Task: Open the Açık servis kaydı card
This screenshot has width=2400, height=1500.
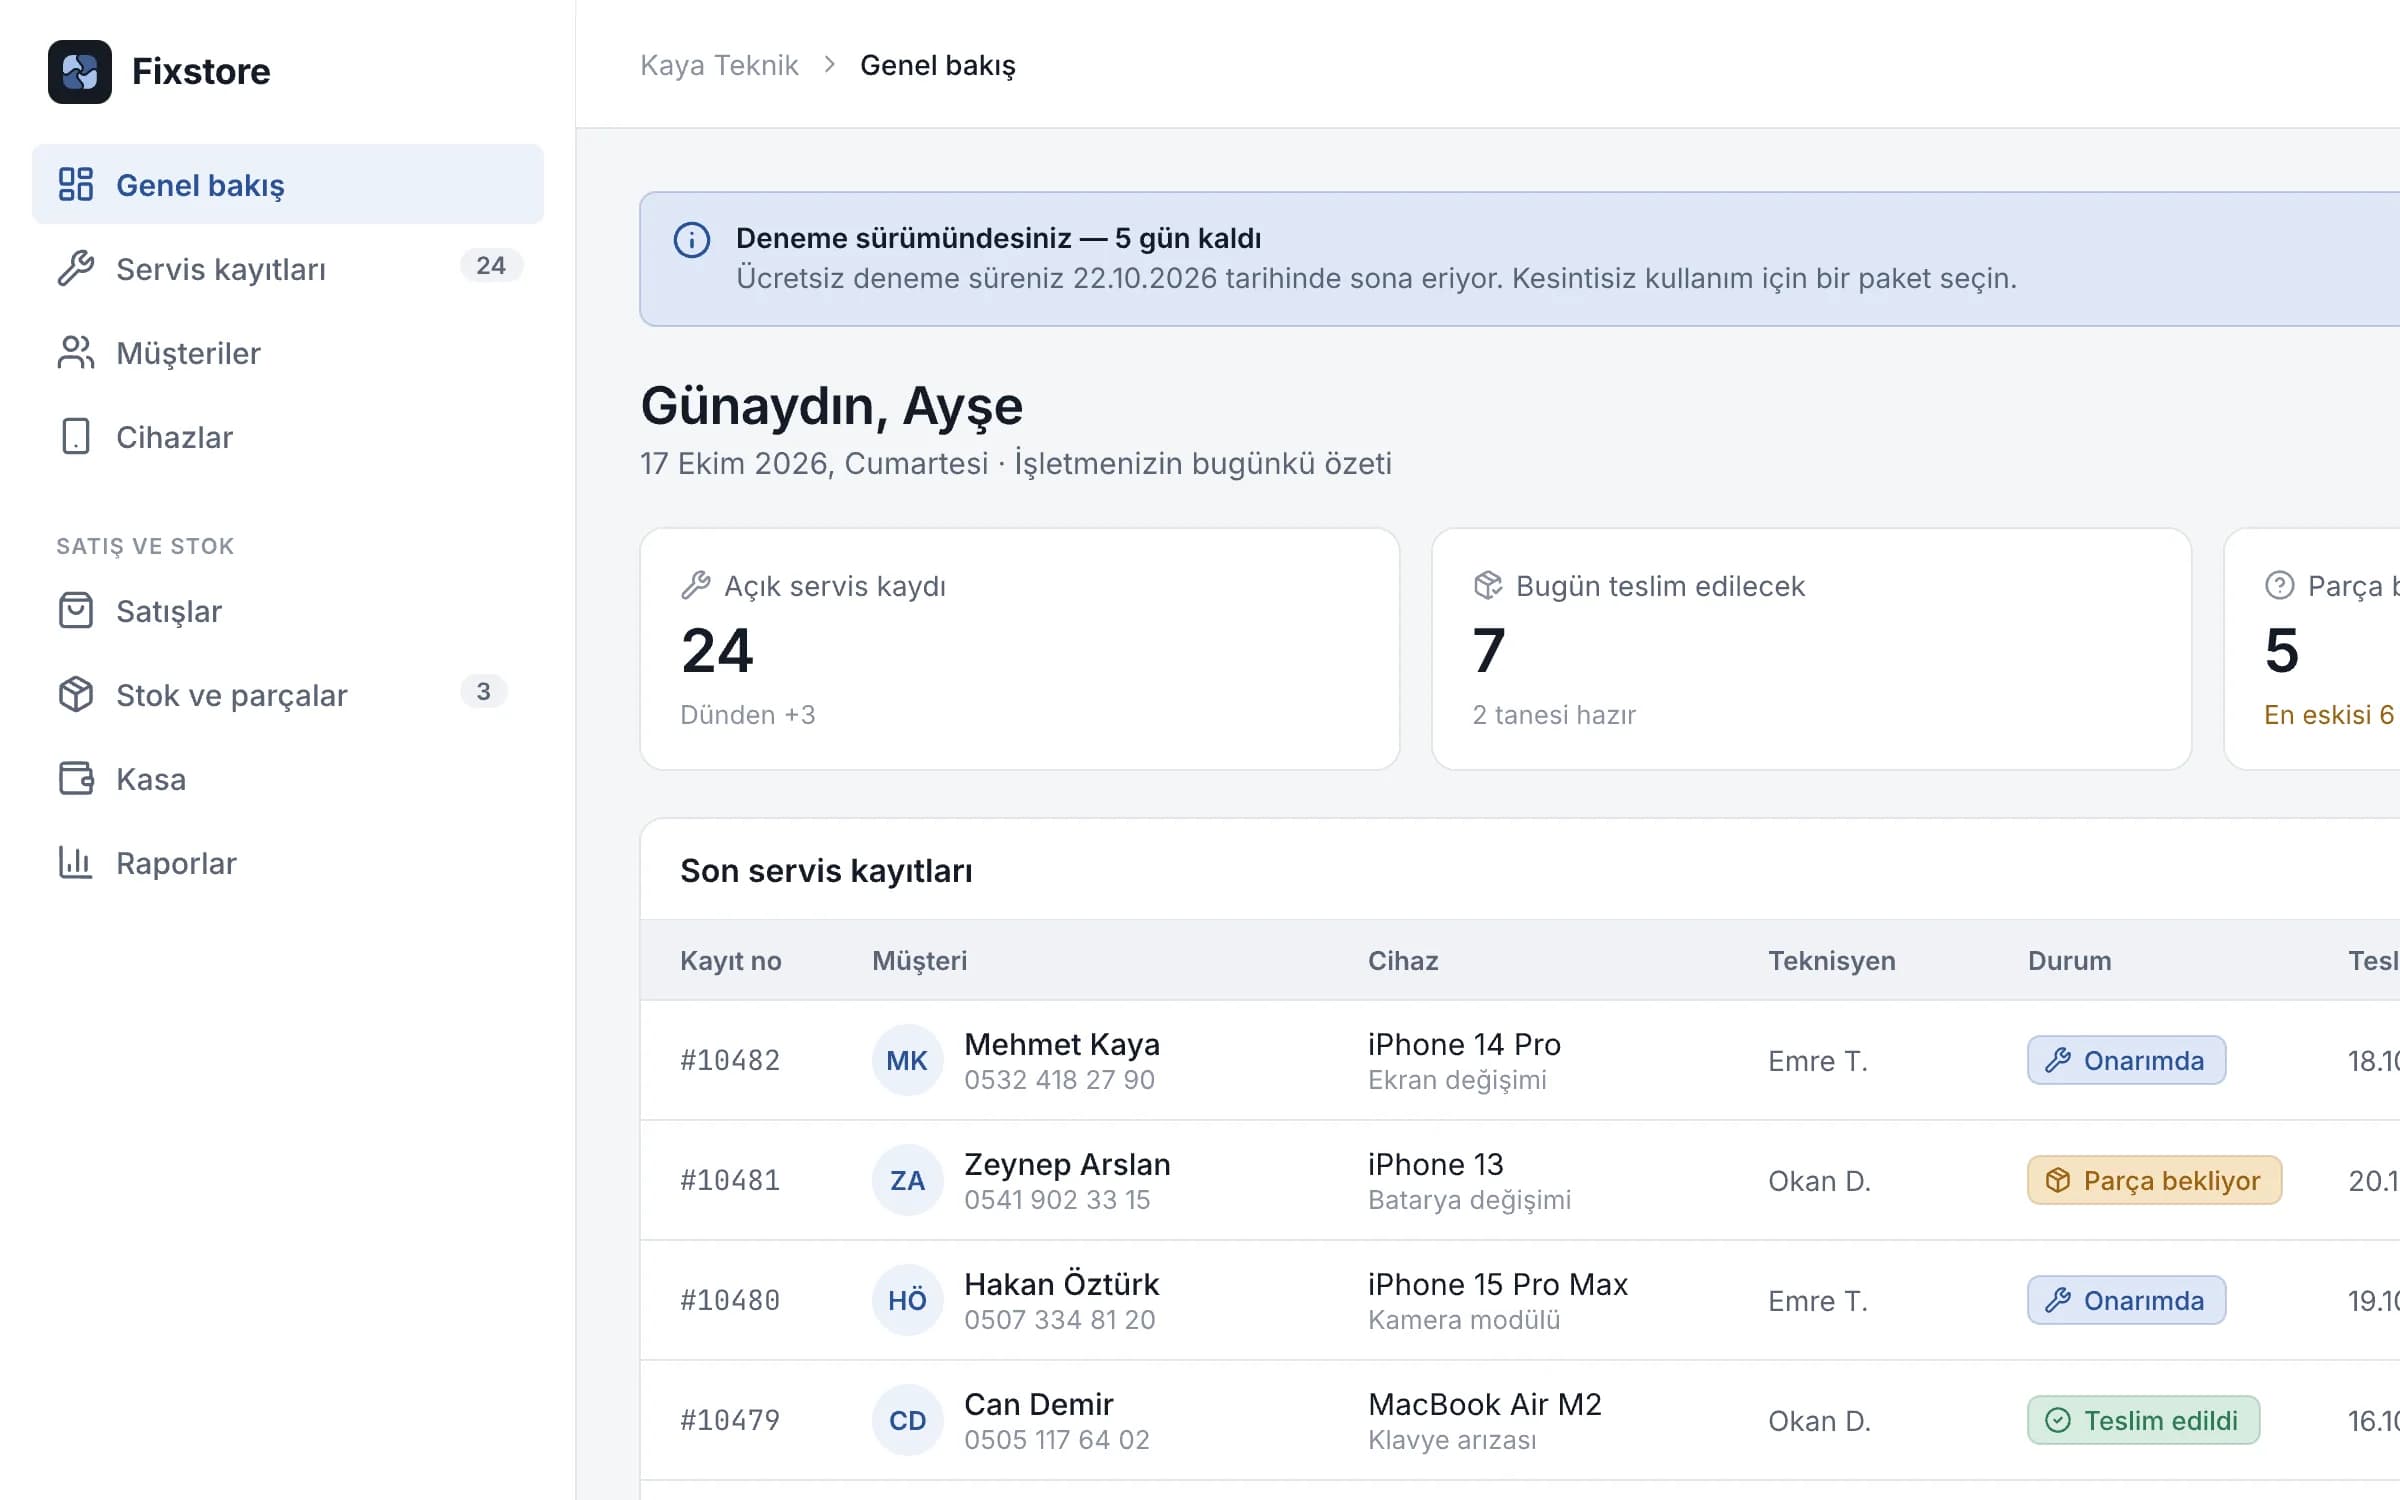Action: click(x=1020, y=649)
